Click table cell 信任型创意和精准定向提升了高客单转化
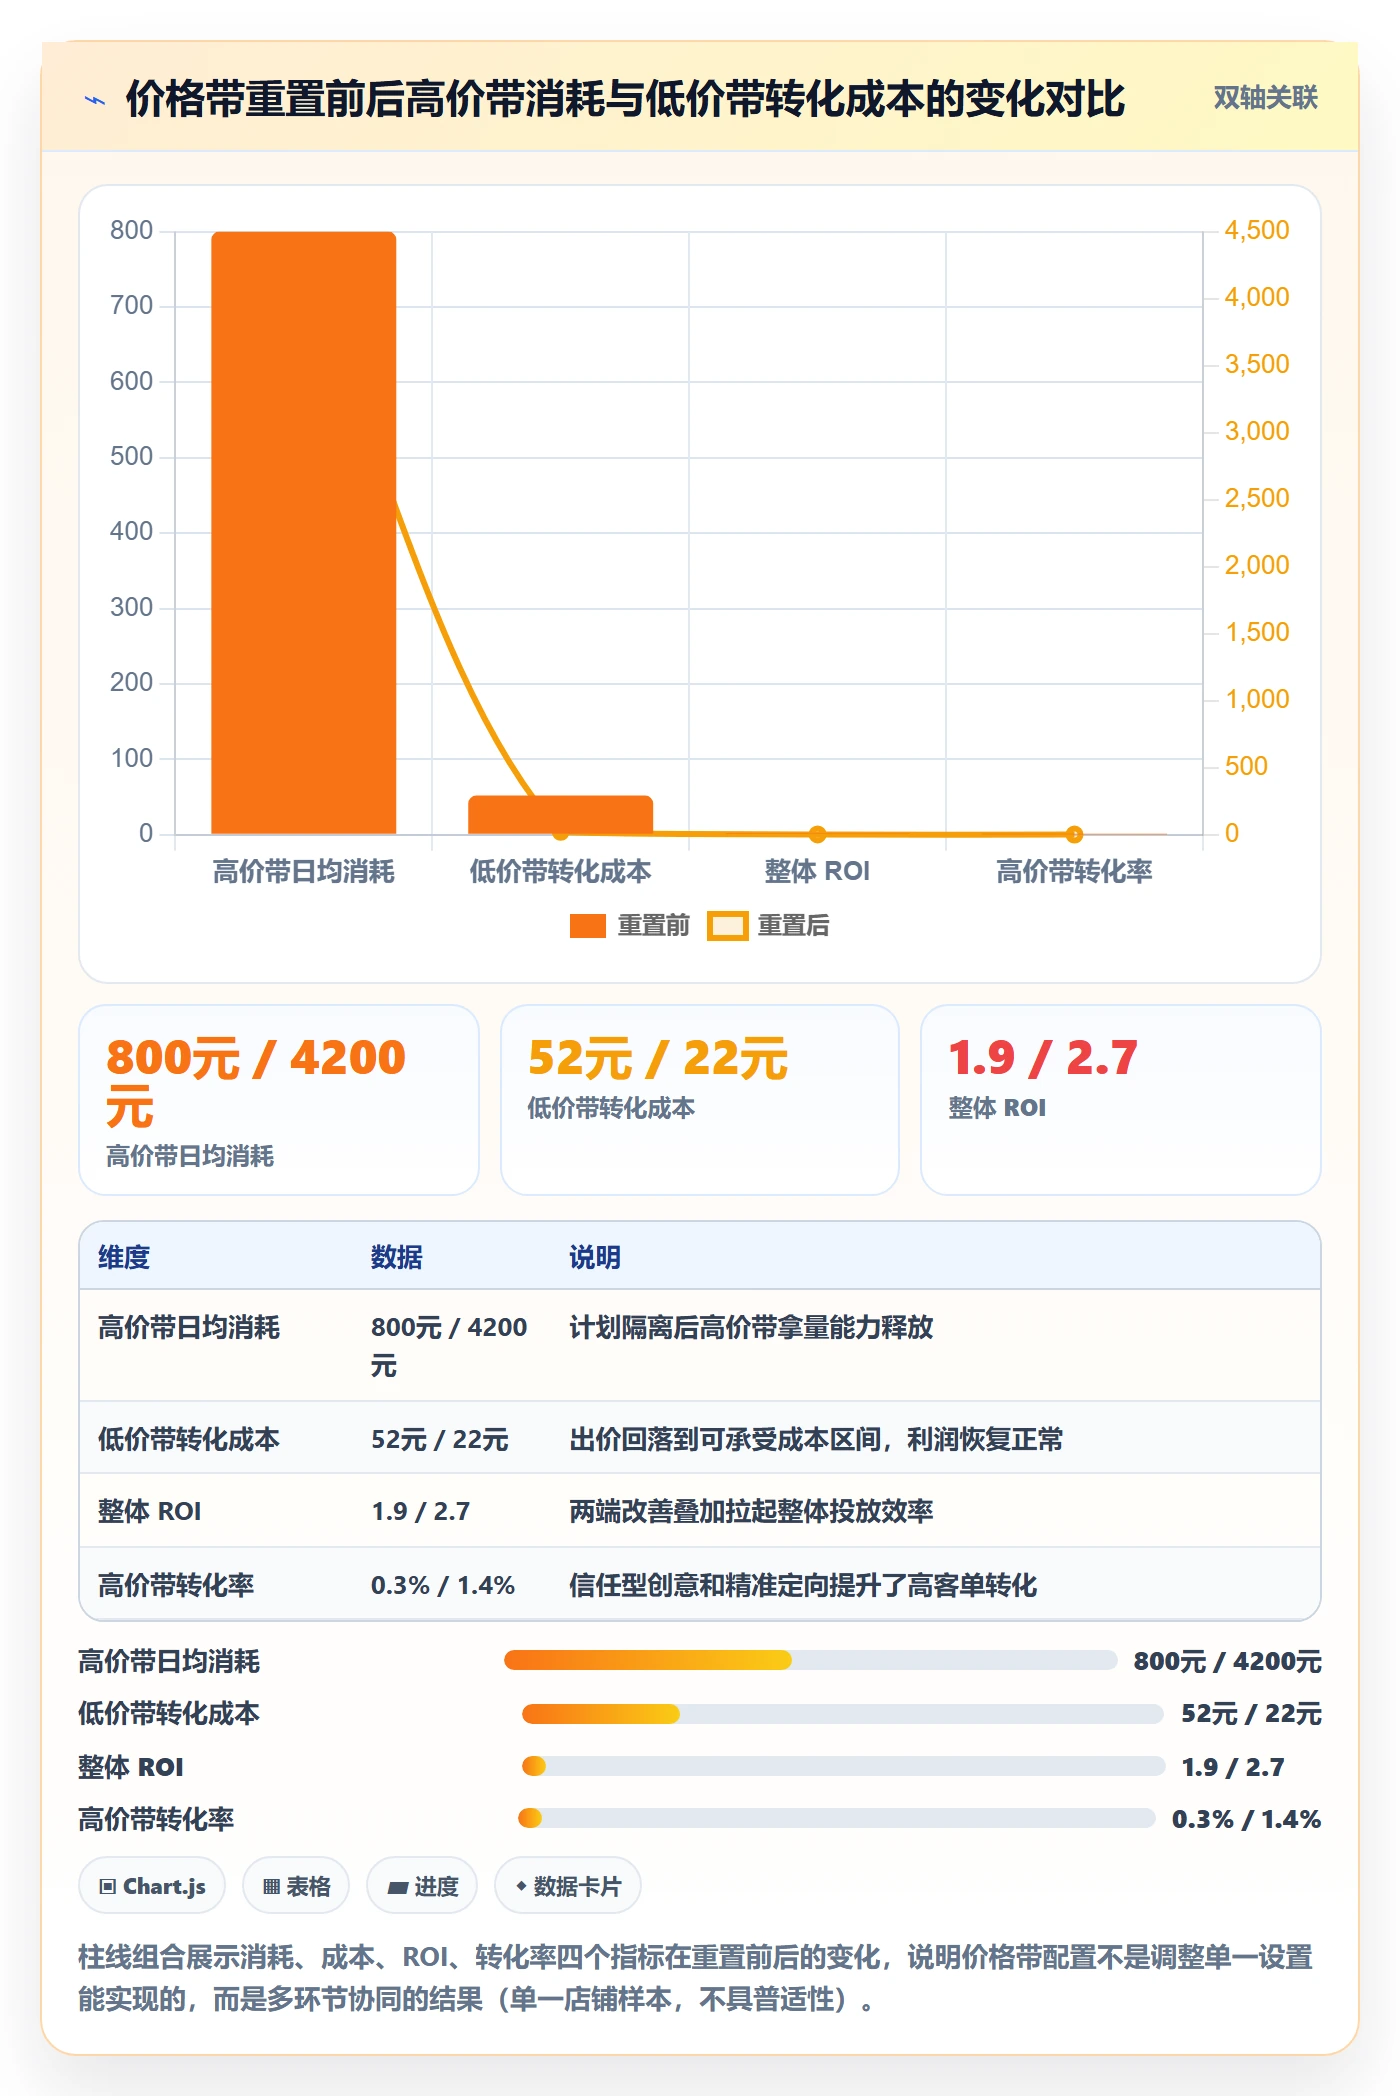This screenshot has height=2096, width=1400. (x=803, y=1585)
